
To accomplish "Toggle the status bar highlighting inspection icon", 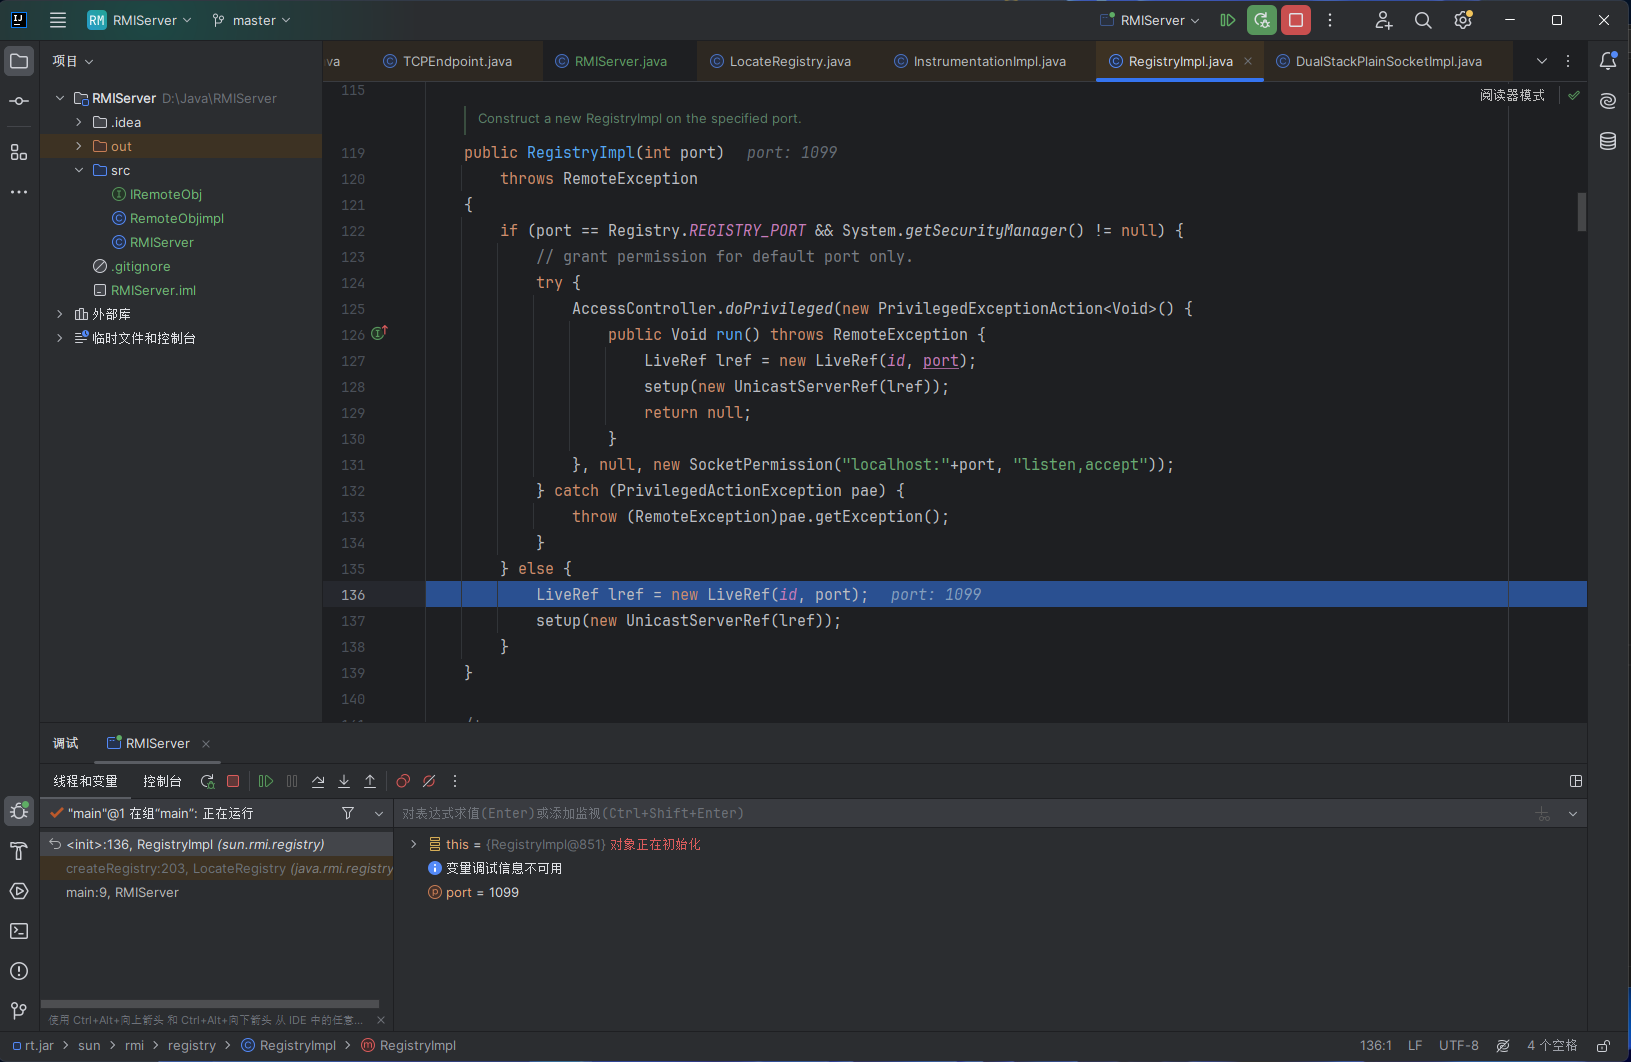I will click(x=1503, y=1045).
